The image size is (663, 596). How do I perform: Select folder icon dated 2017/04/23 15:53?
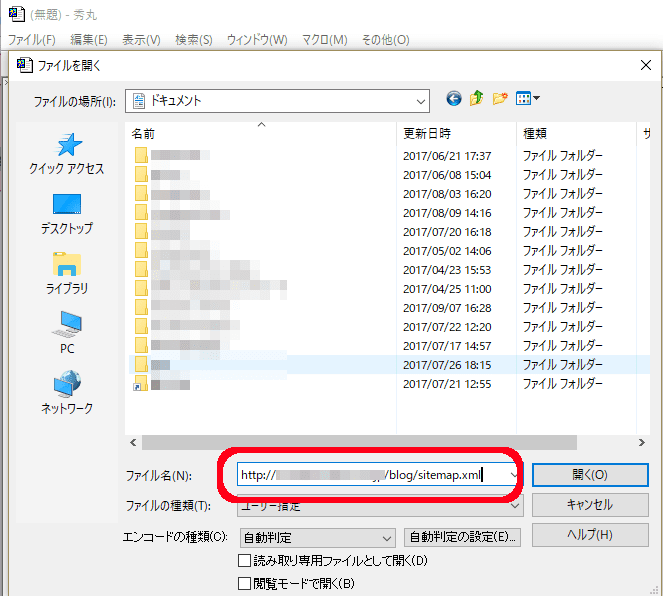[x=141, y=269]
